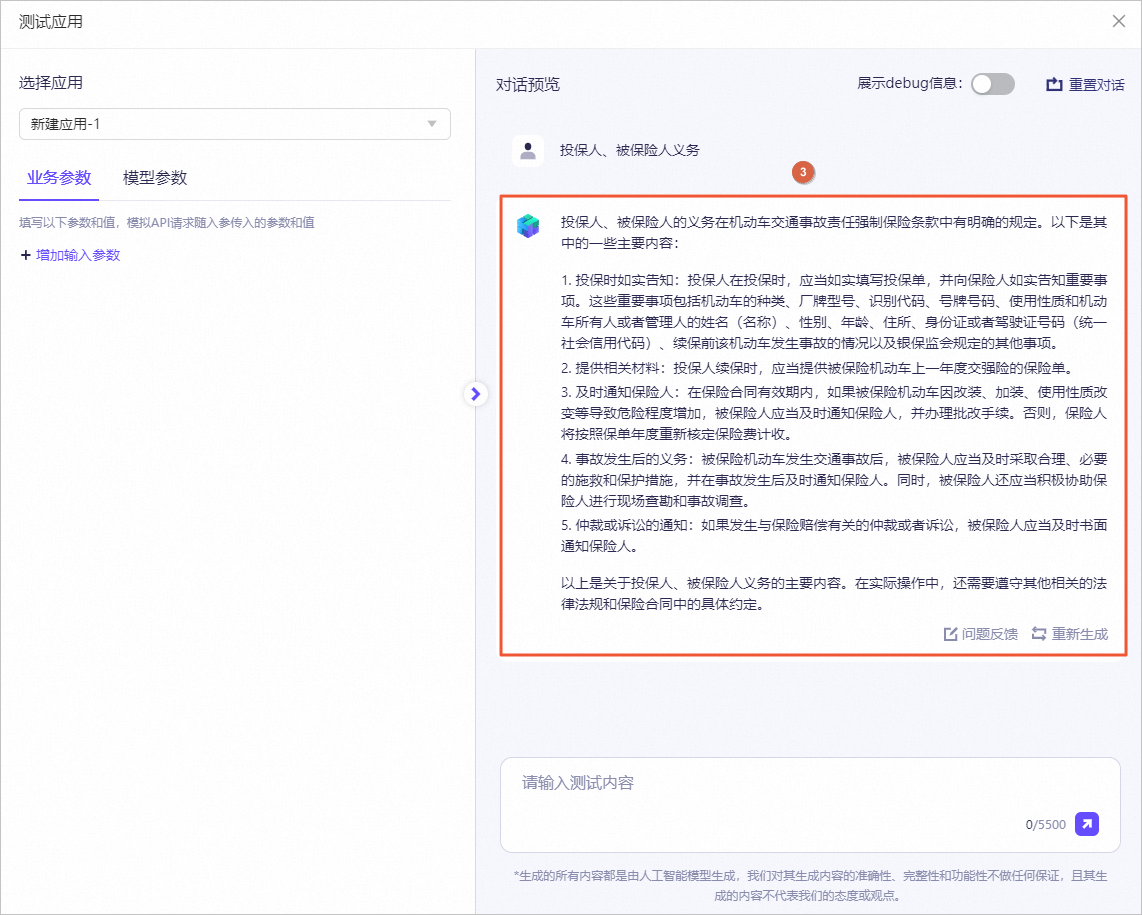Click the 选择应用 label

tap(51, 83)
